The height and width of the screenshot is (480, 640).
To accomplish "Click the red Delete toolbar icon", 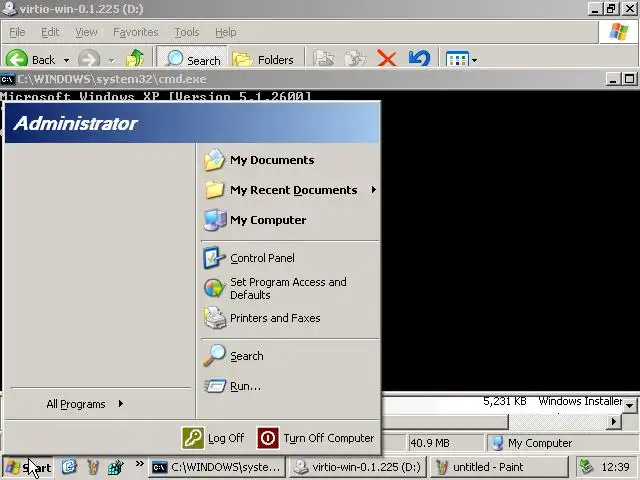I will coord(387,58).
